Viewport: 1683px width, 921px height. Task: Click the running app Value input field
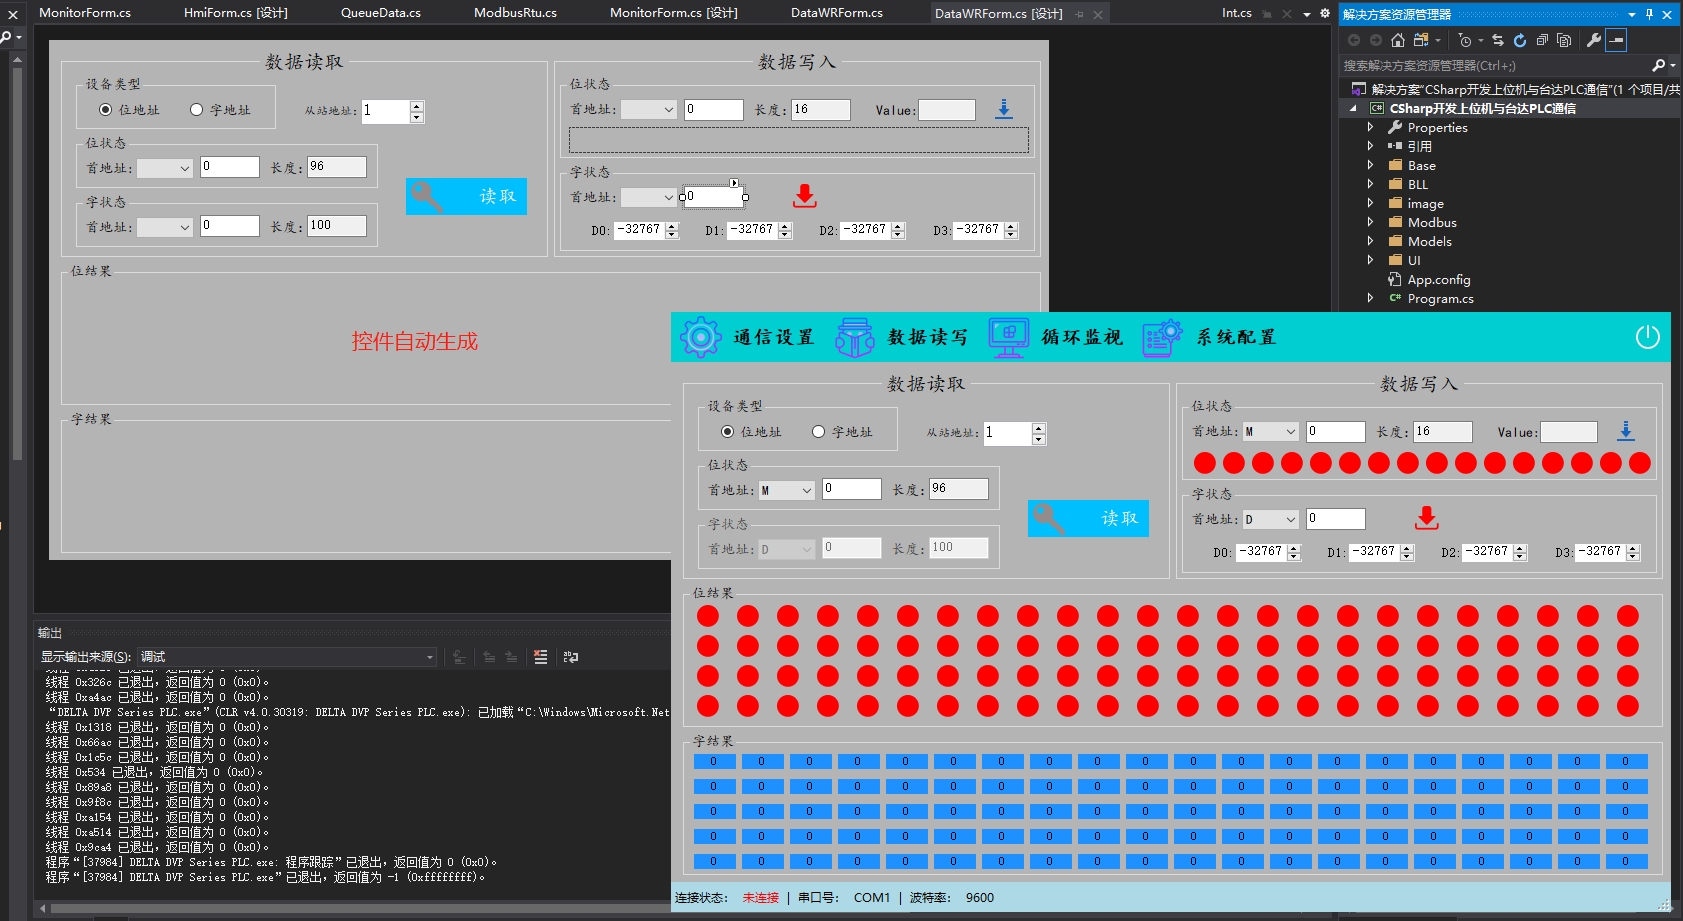(1569, 432)
